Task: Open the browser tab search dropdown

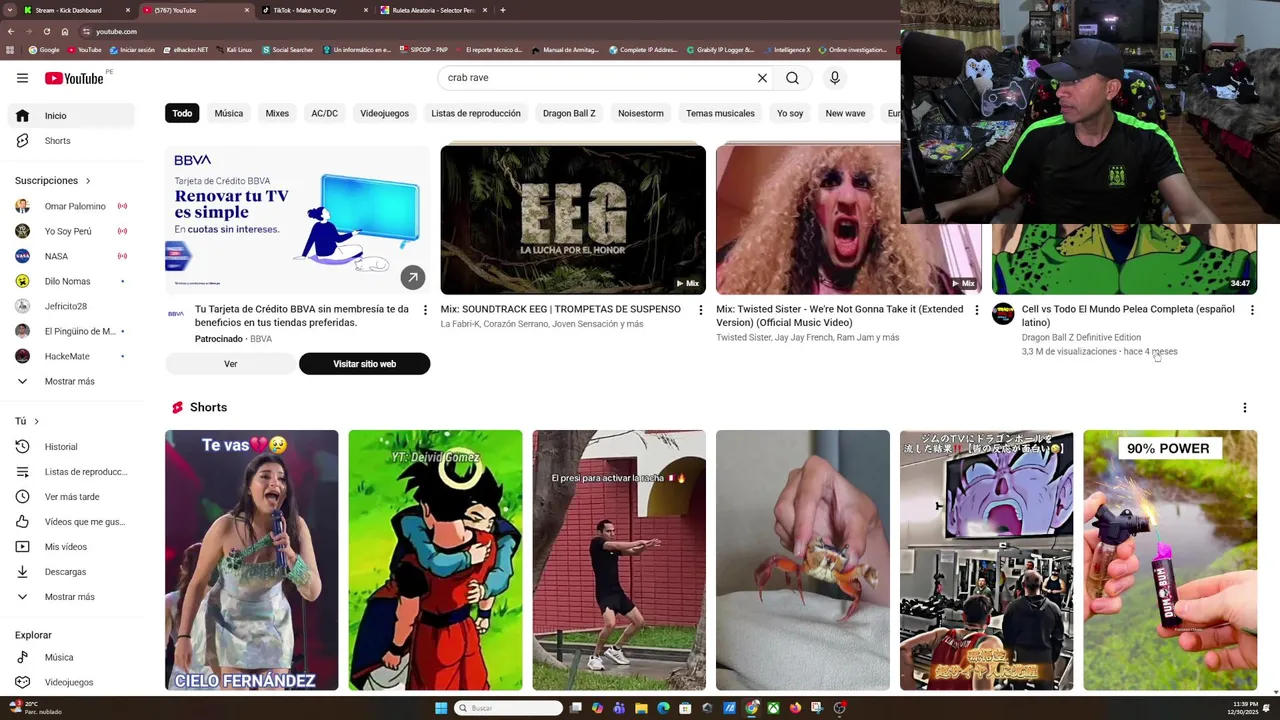Action: [9, 10]
